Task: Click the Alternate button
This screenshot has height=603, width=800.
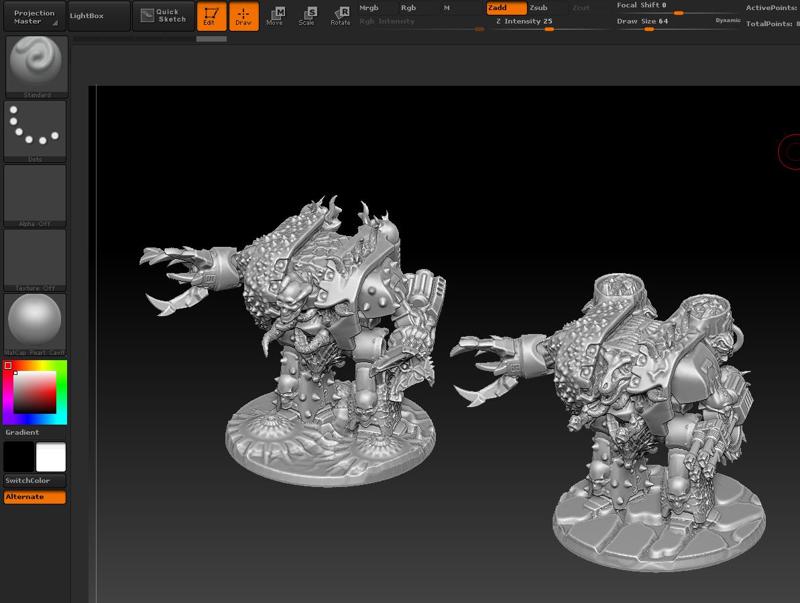Action: pyautogui.click(x=35, y=497)
